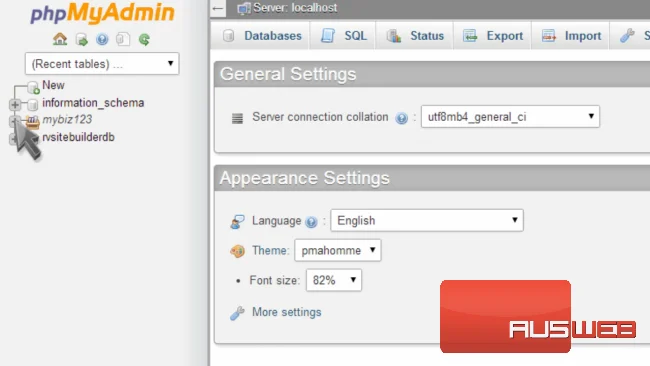The height and width of the screenshot is (366, 650).
Task: Expand the information_schema database node
Action: [15, 105]
